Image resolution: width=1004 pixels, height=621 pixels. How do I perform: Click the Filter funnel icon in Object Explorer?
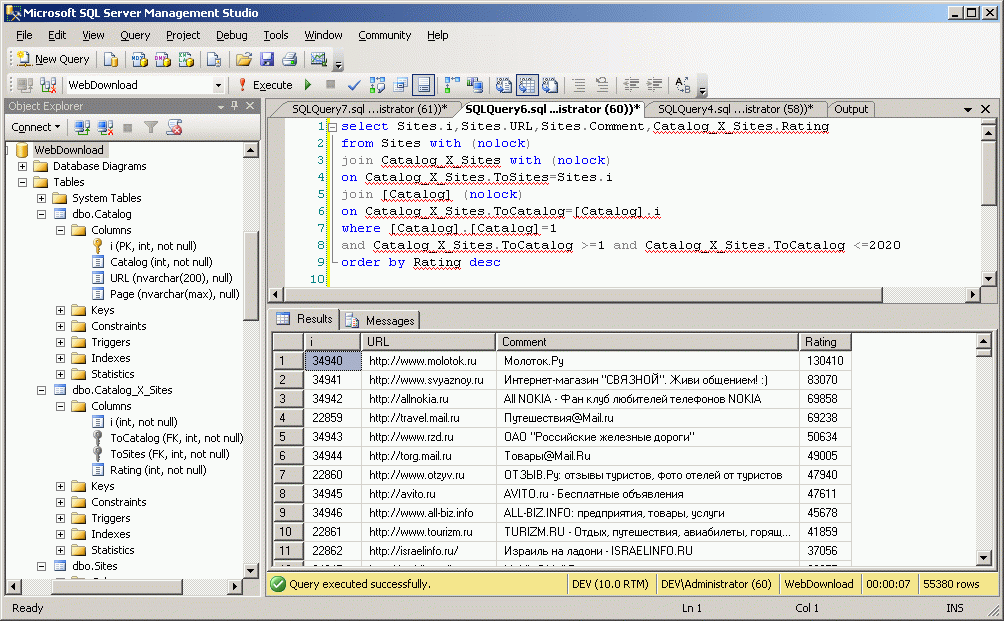(151, 127)
